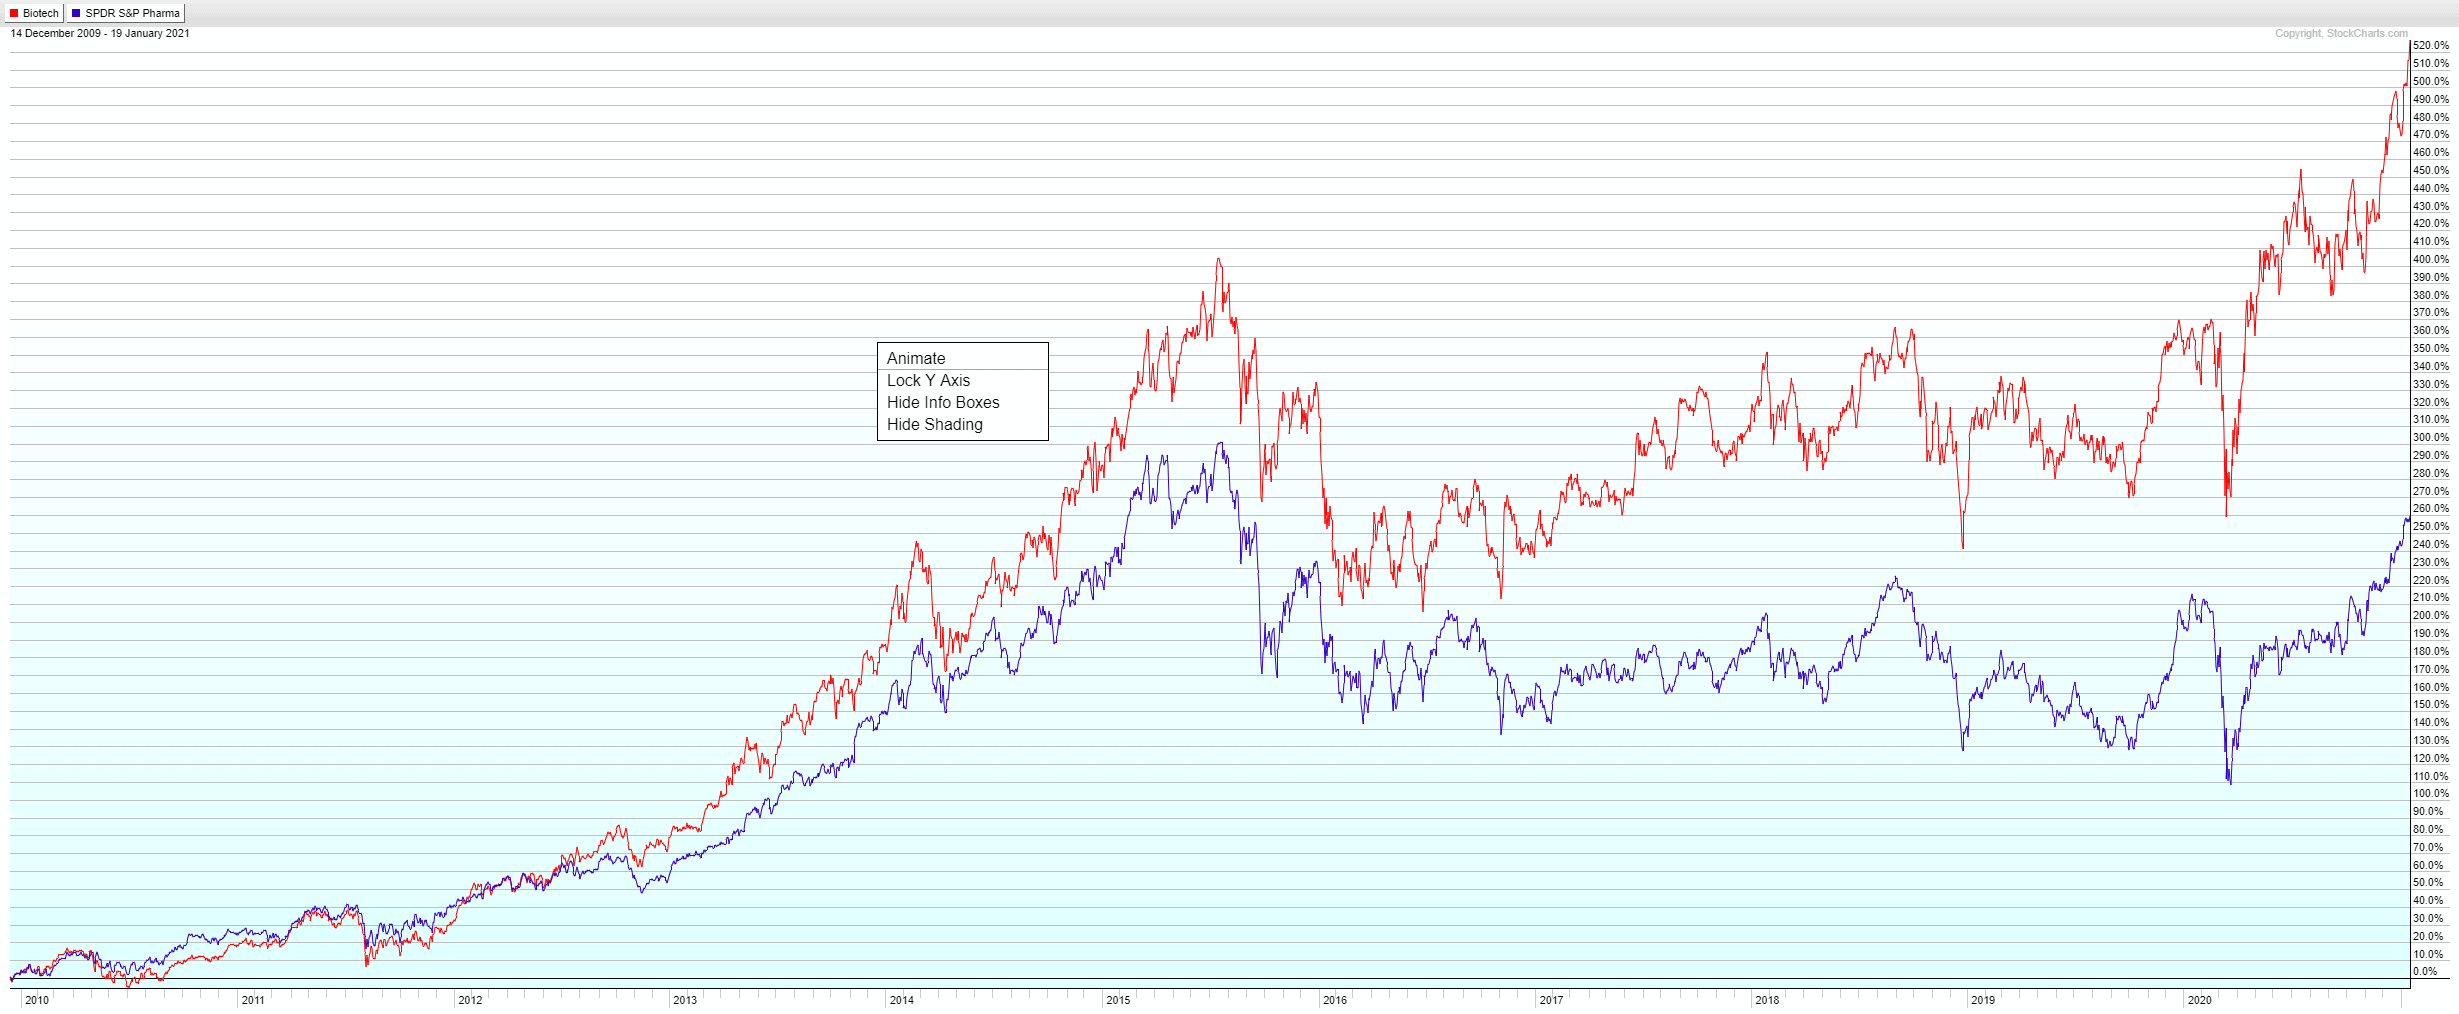Click the 2013 year label on time axis
The width and height of the screenshot is (2459, 1014).
(685, 1000)
